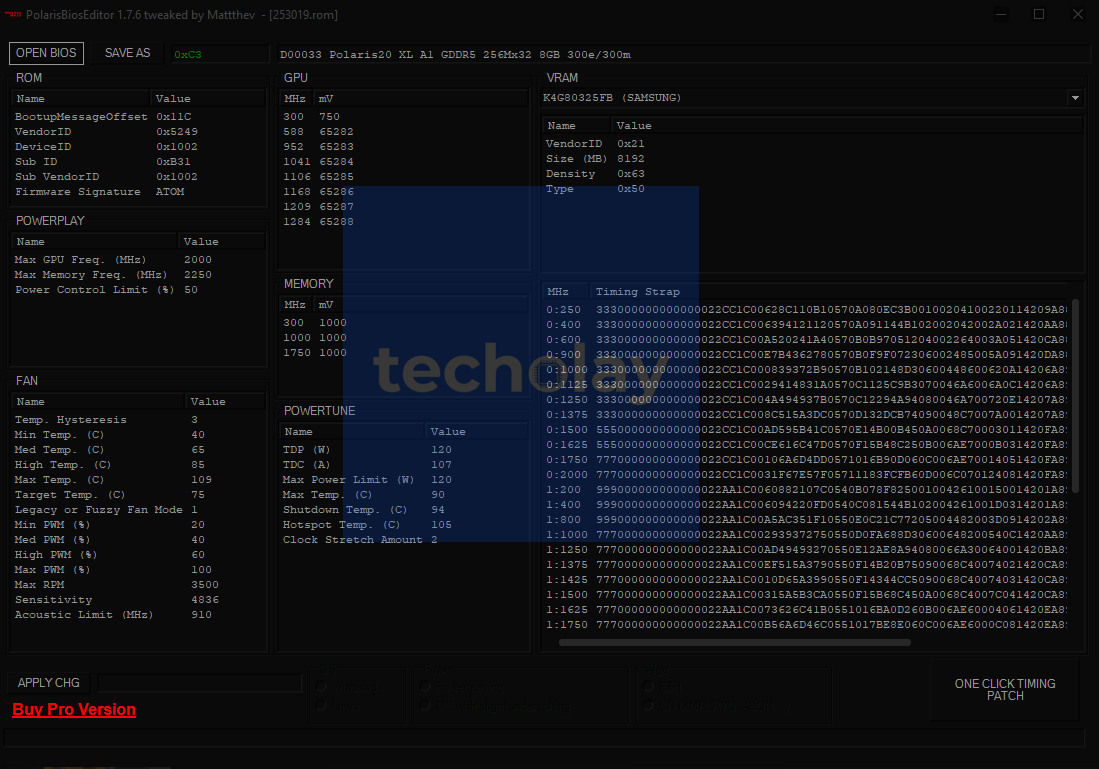Select the BootupMessageOffset ROM row
This screenshot has height=769, width=1099.
pos(138,117)
